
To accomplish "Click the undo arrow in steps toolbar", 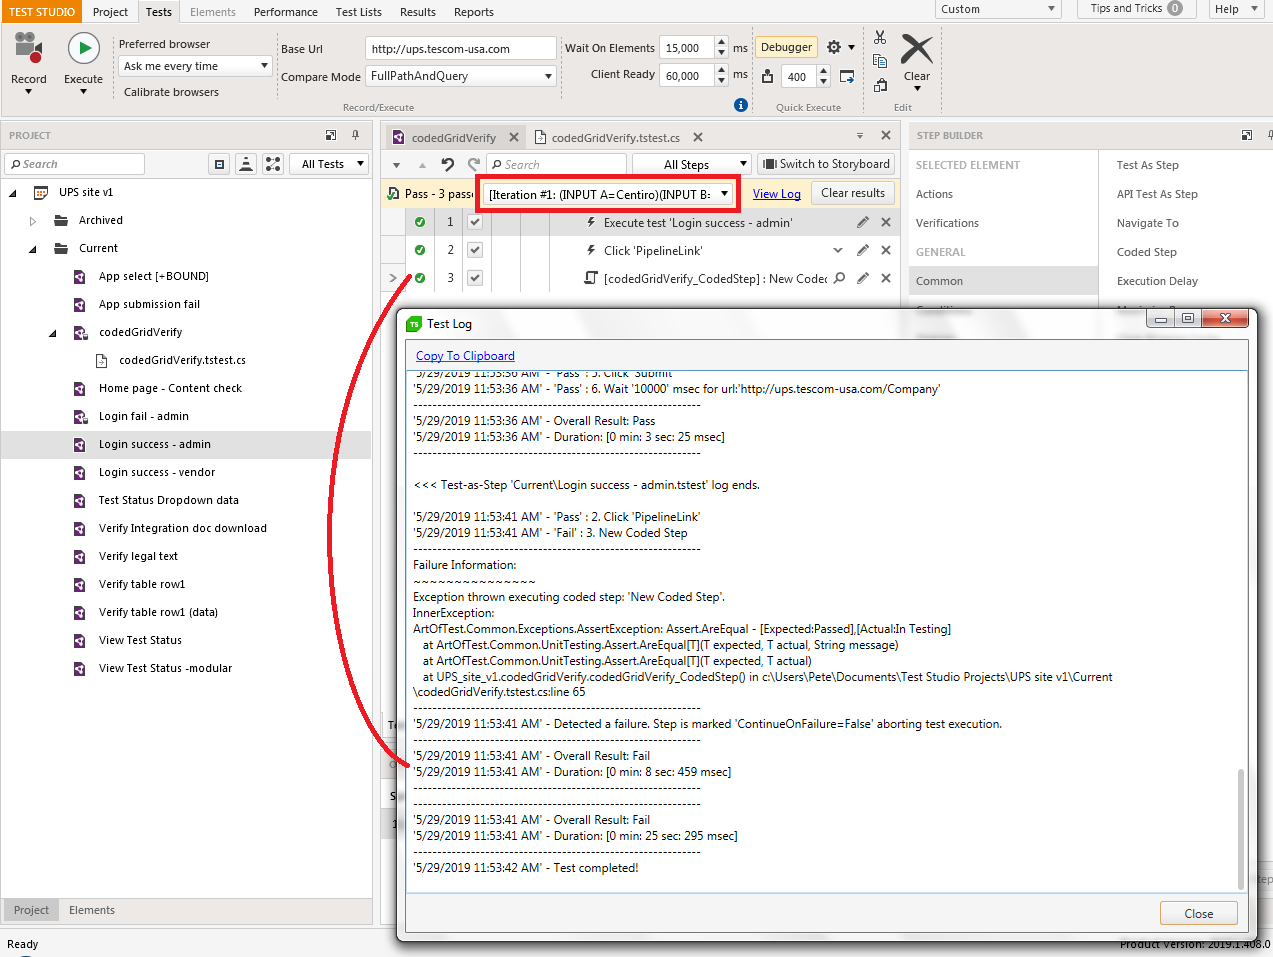I will 447,165.
